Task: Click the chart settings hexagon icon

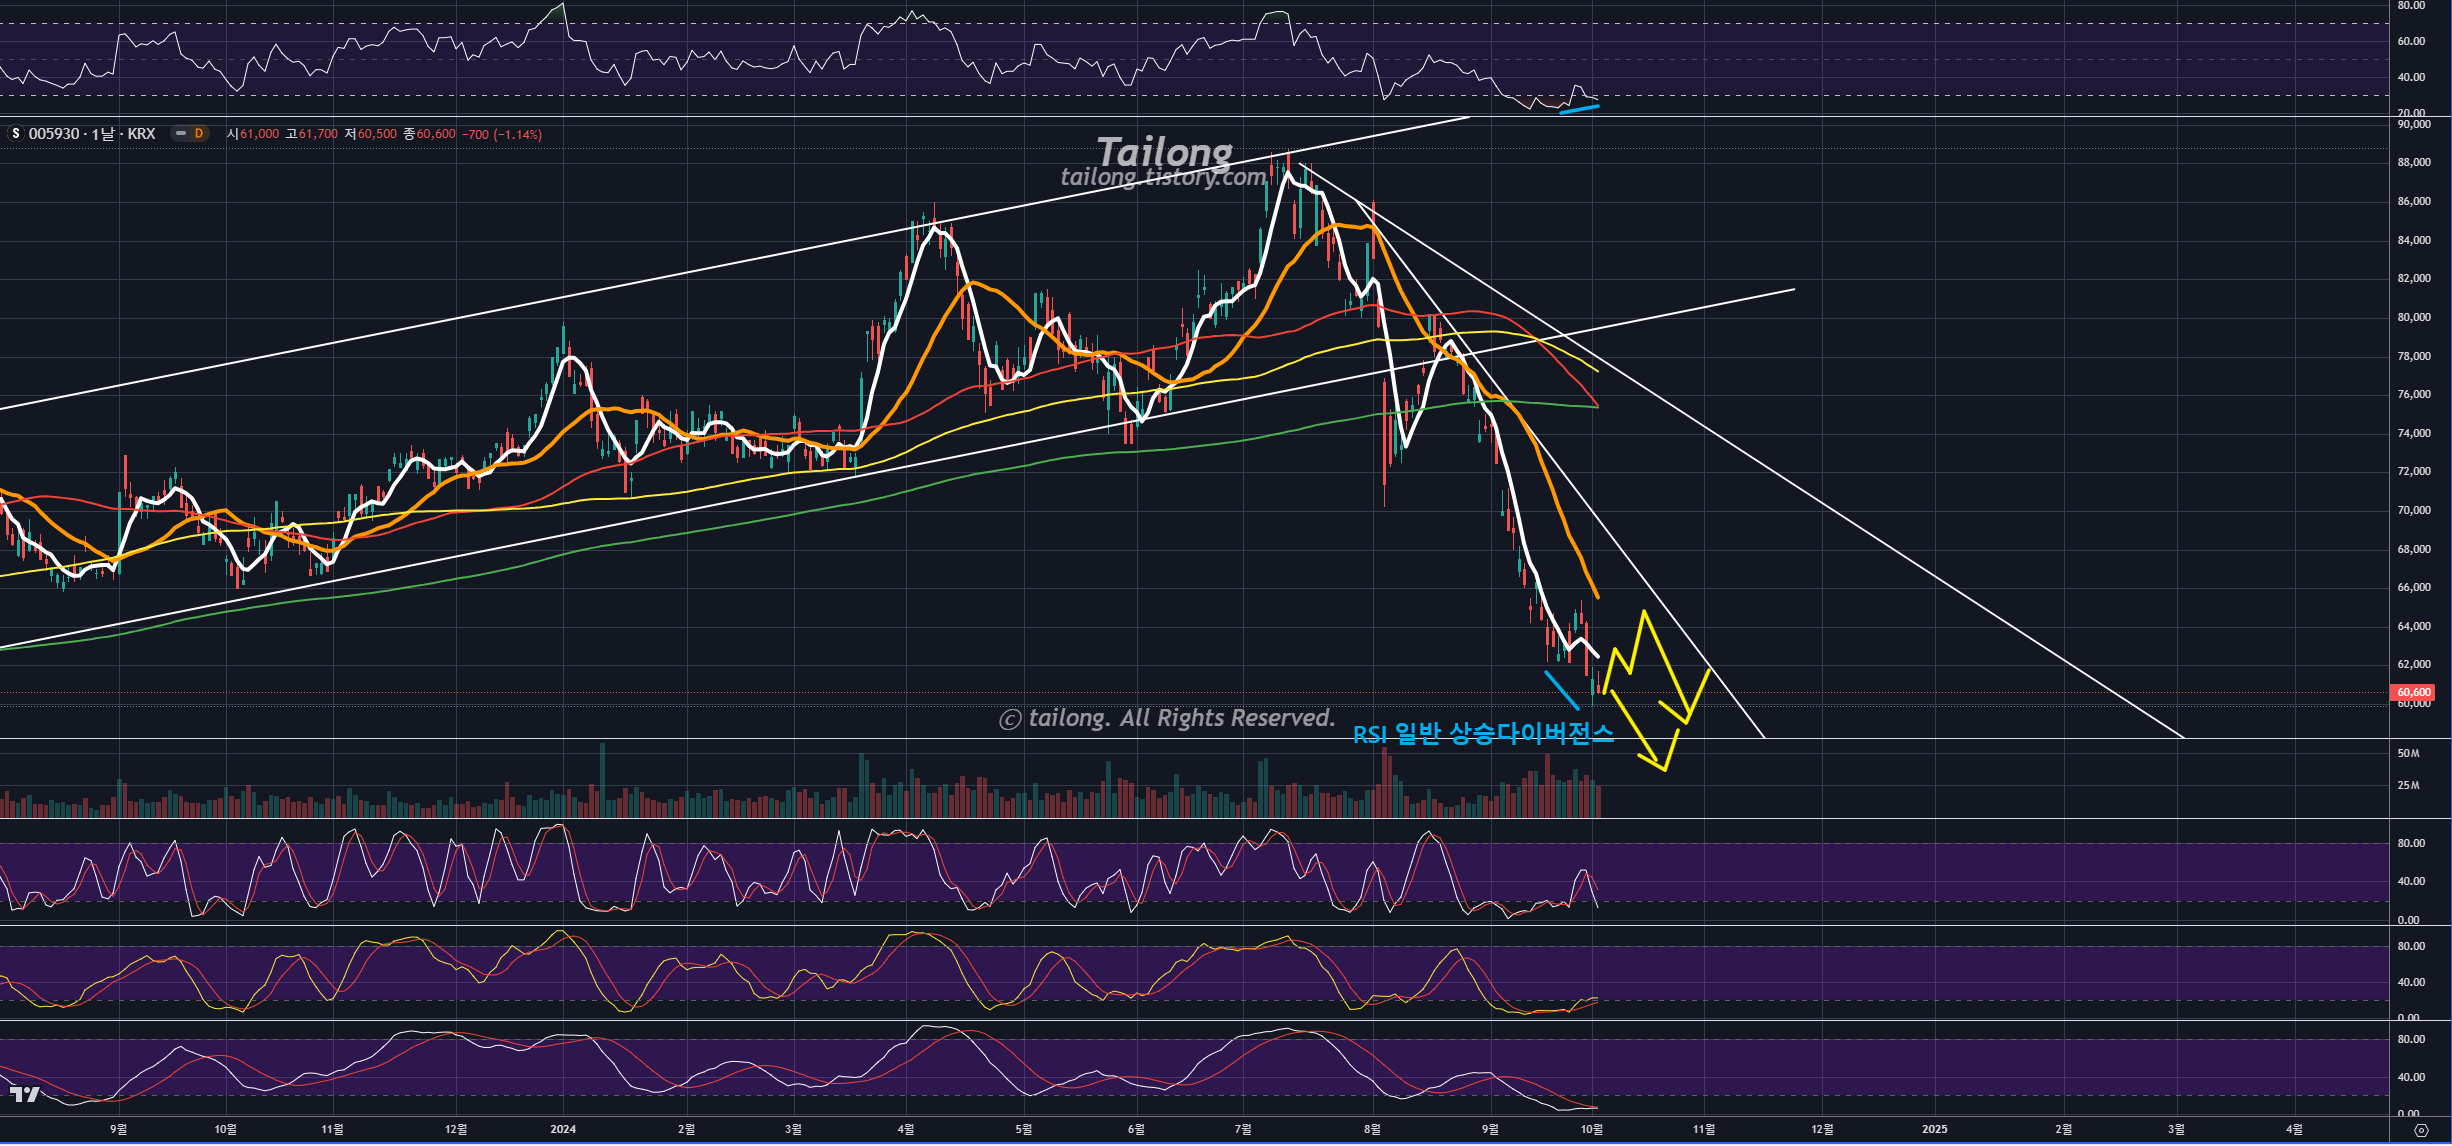Action: (x=2421, y=1130)
